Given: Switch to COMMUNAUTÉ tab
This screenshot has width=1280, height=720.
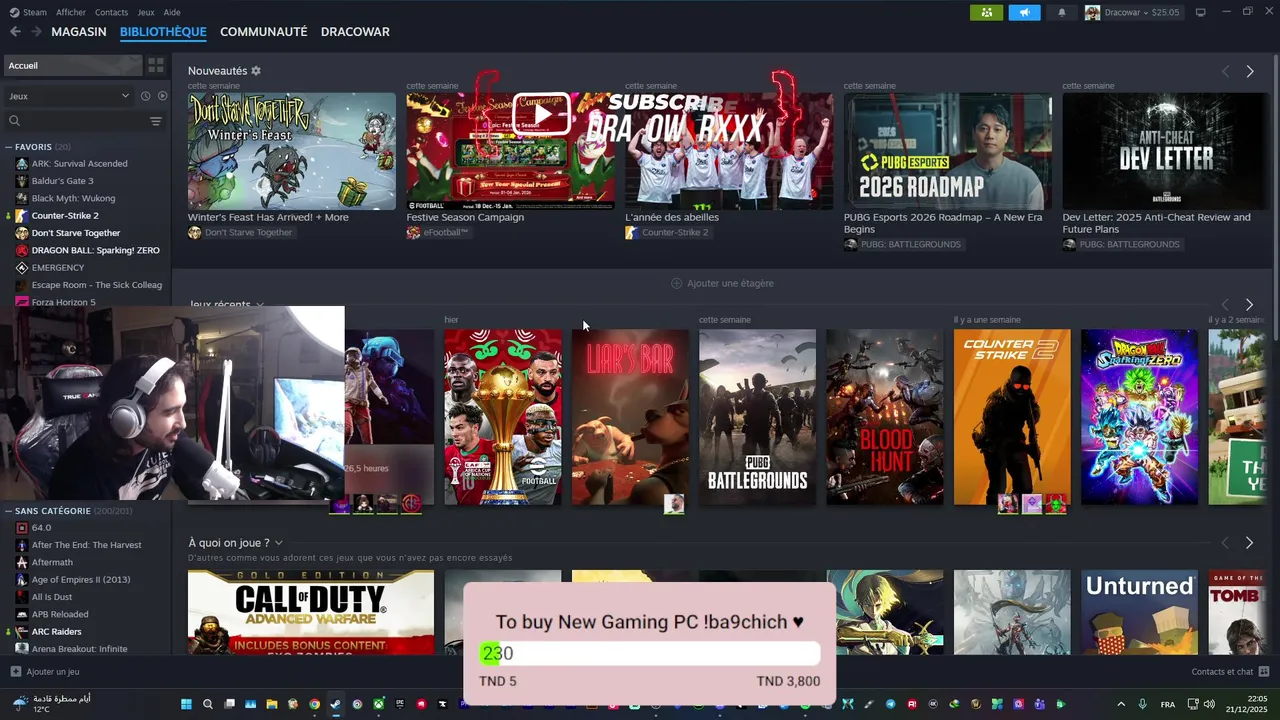Looking at the screenshot, I should [264, 32].
